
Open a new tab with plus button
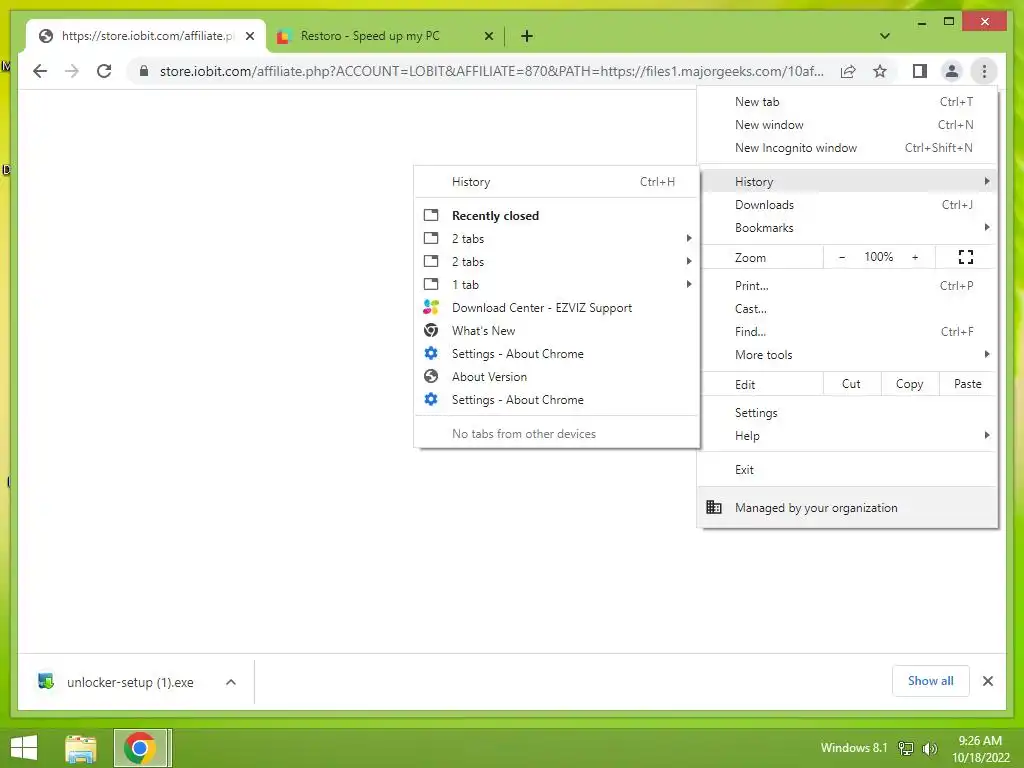[527, 36]
